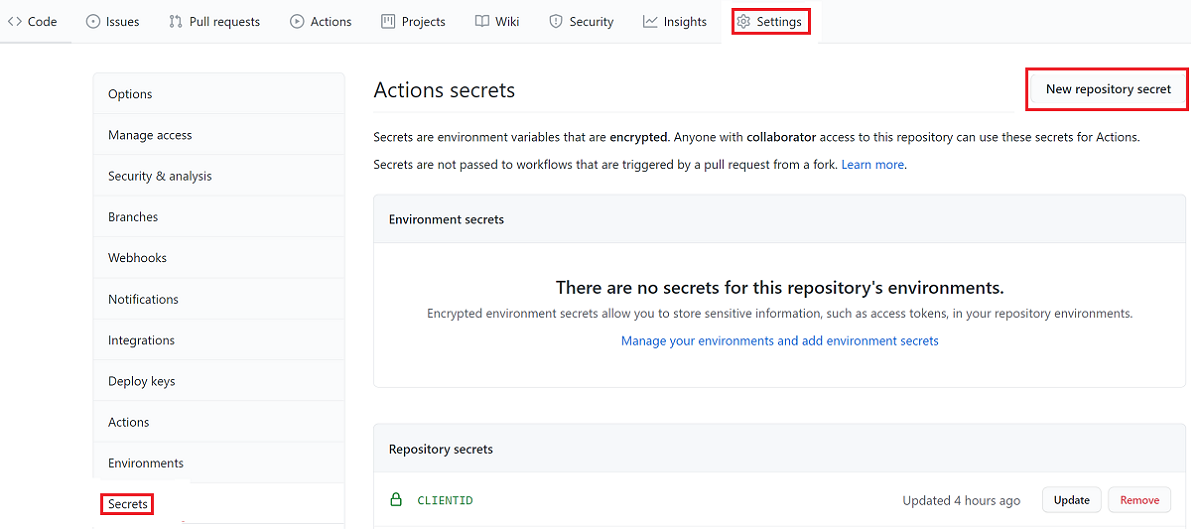The image size is (1200, 529).
Task: Go to Manage access in sidebar
Action: coord(150,135)
